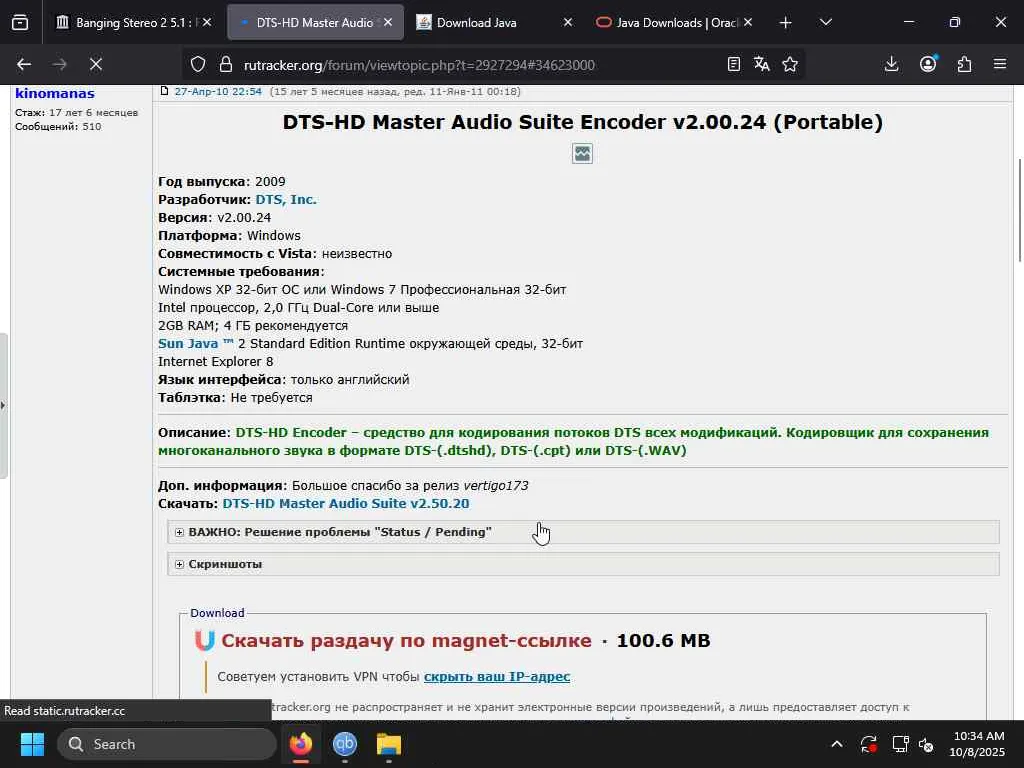
Task: Stop loading the page
Action: click(95, 64)
